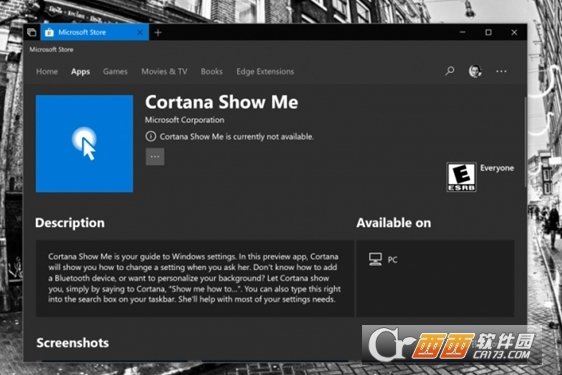Image resolution: width=562 pixels, height=375 pixels.
Task: Click the Screenshots heading
Action: [x=73, y=343]
